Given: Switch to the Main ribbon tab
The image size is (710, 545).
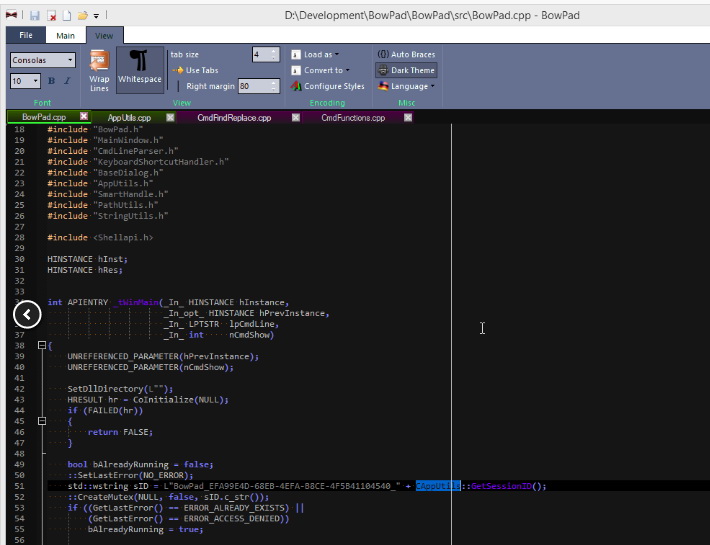Looking at the screenshot, I should click(x=65, y=35).
